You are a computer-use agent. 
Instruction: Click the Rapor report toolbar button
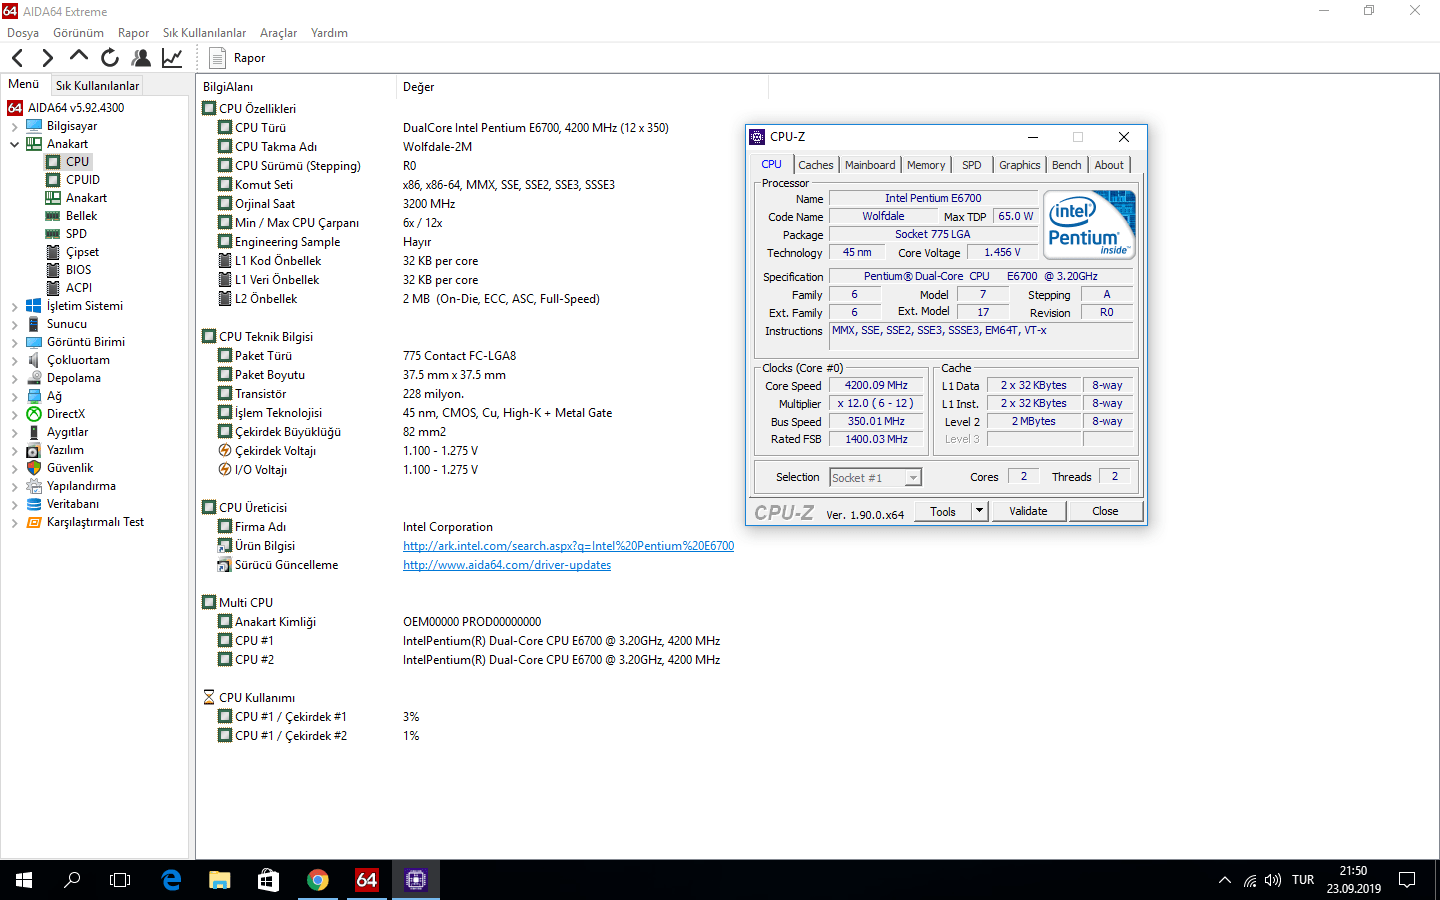pos(237,58)
